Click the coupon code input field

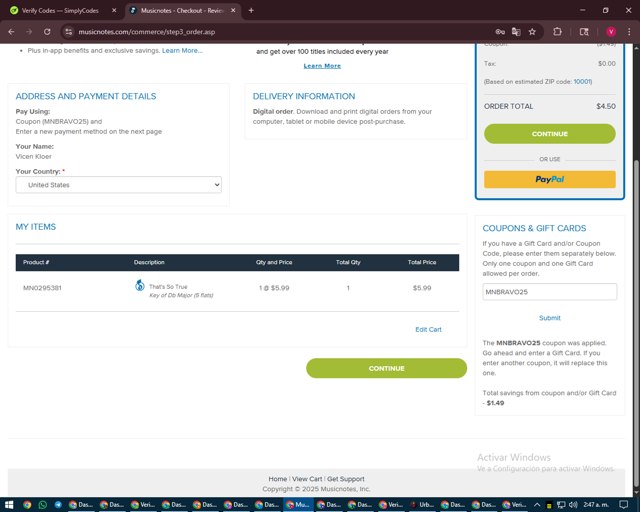point(549,292)
